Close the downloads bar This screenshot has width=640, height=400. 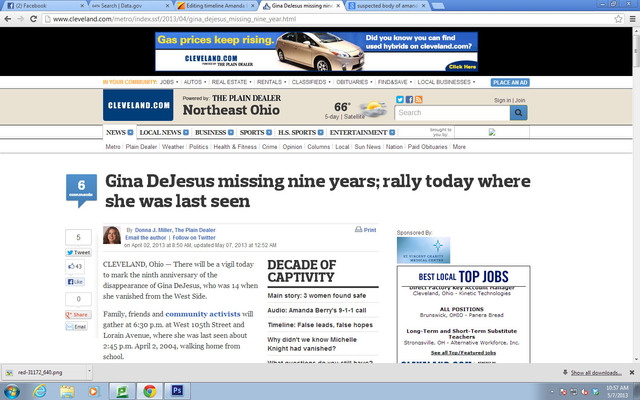point(632,372)
